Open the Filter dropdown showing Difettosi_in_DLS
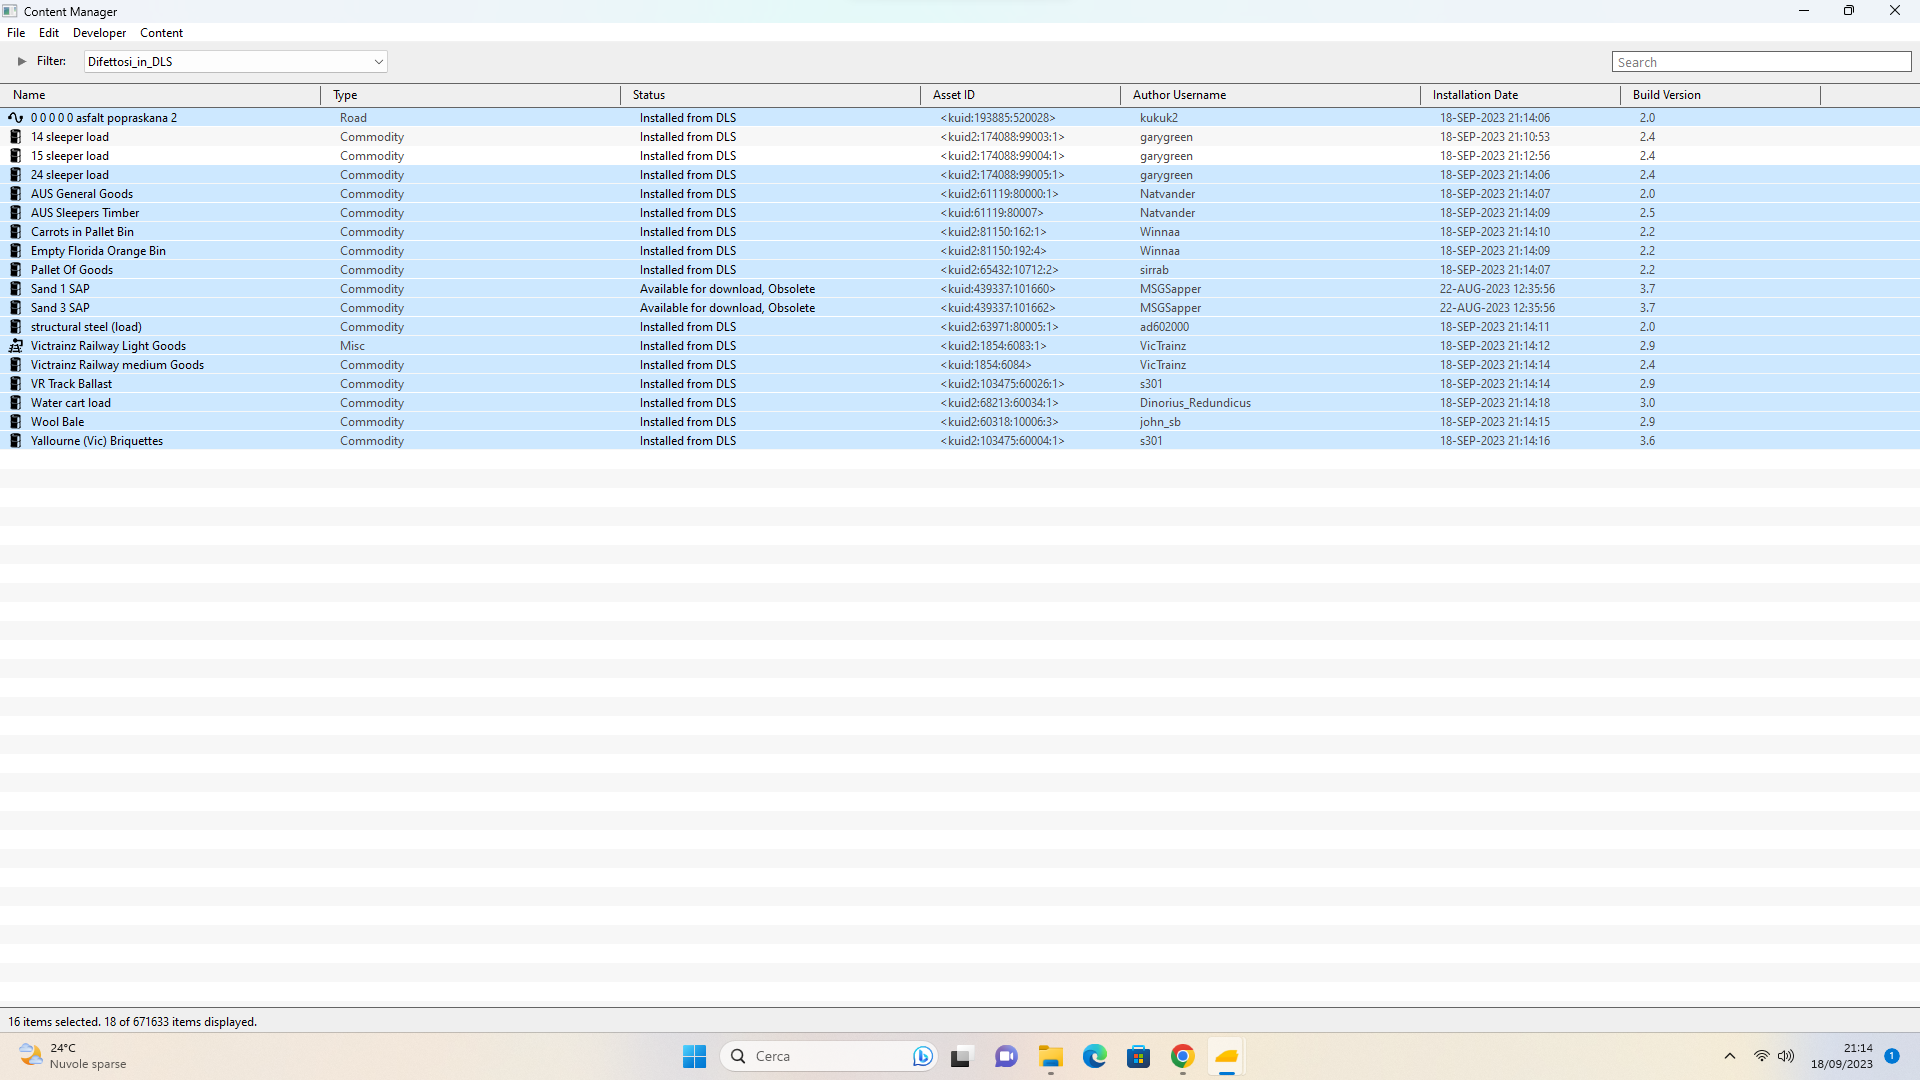The height and width of the screenshot is (1080, 1920). 235,62
